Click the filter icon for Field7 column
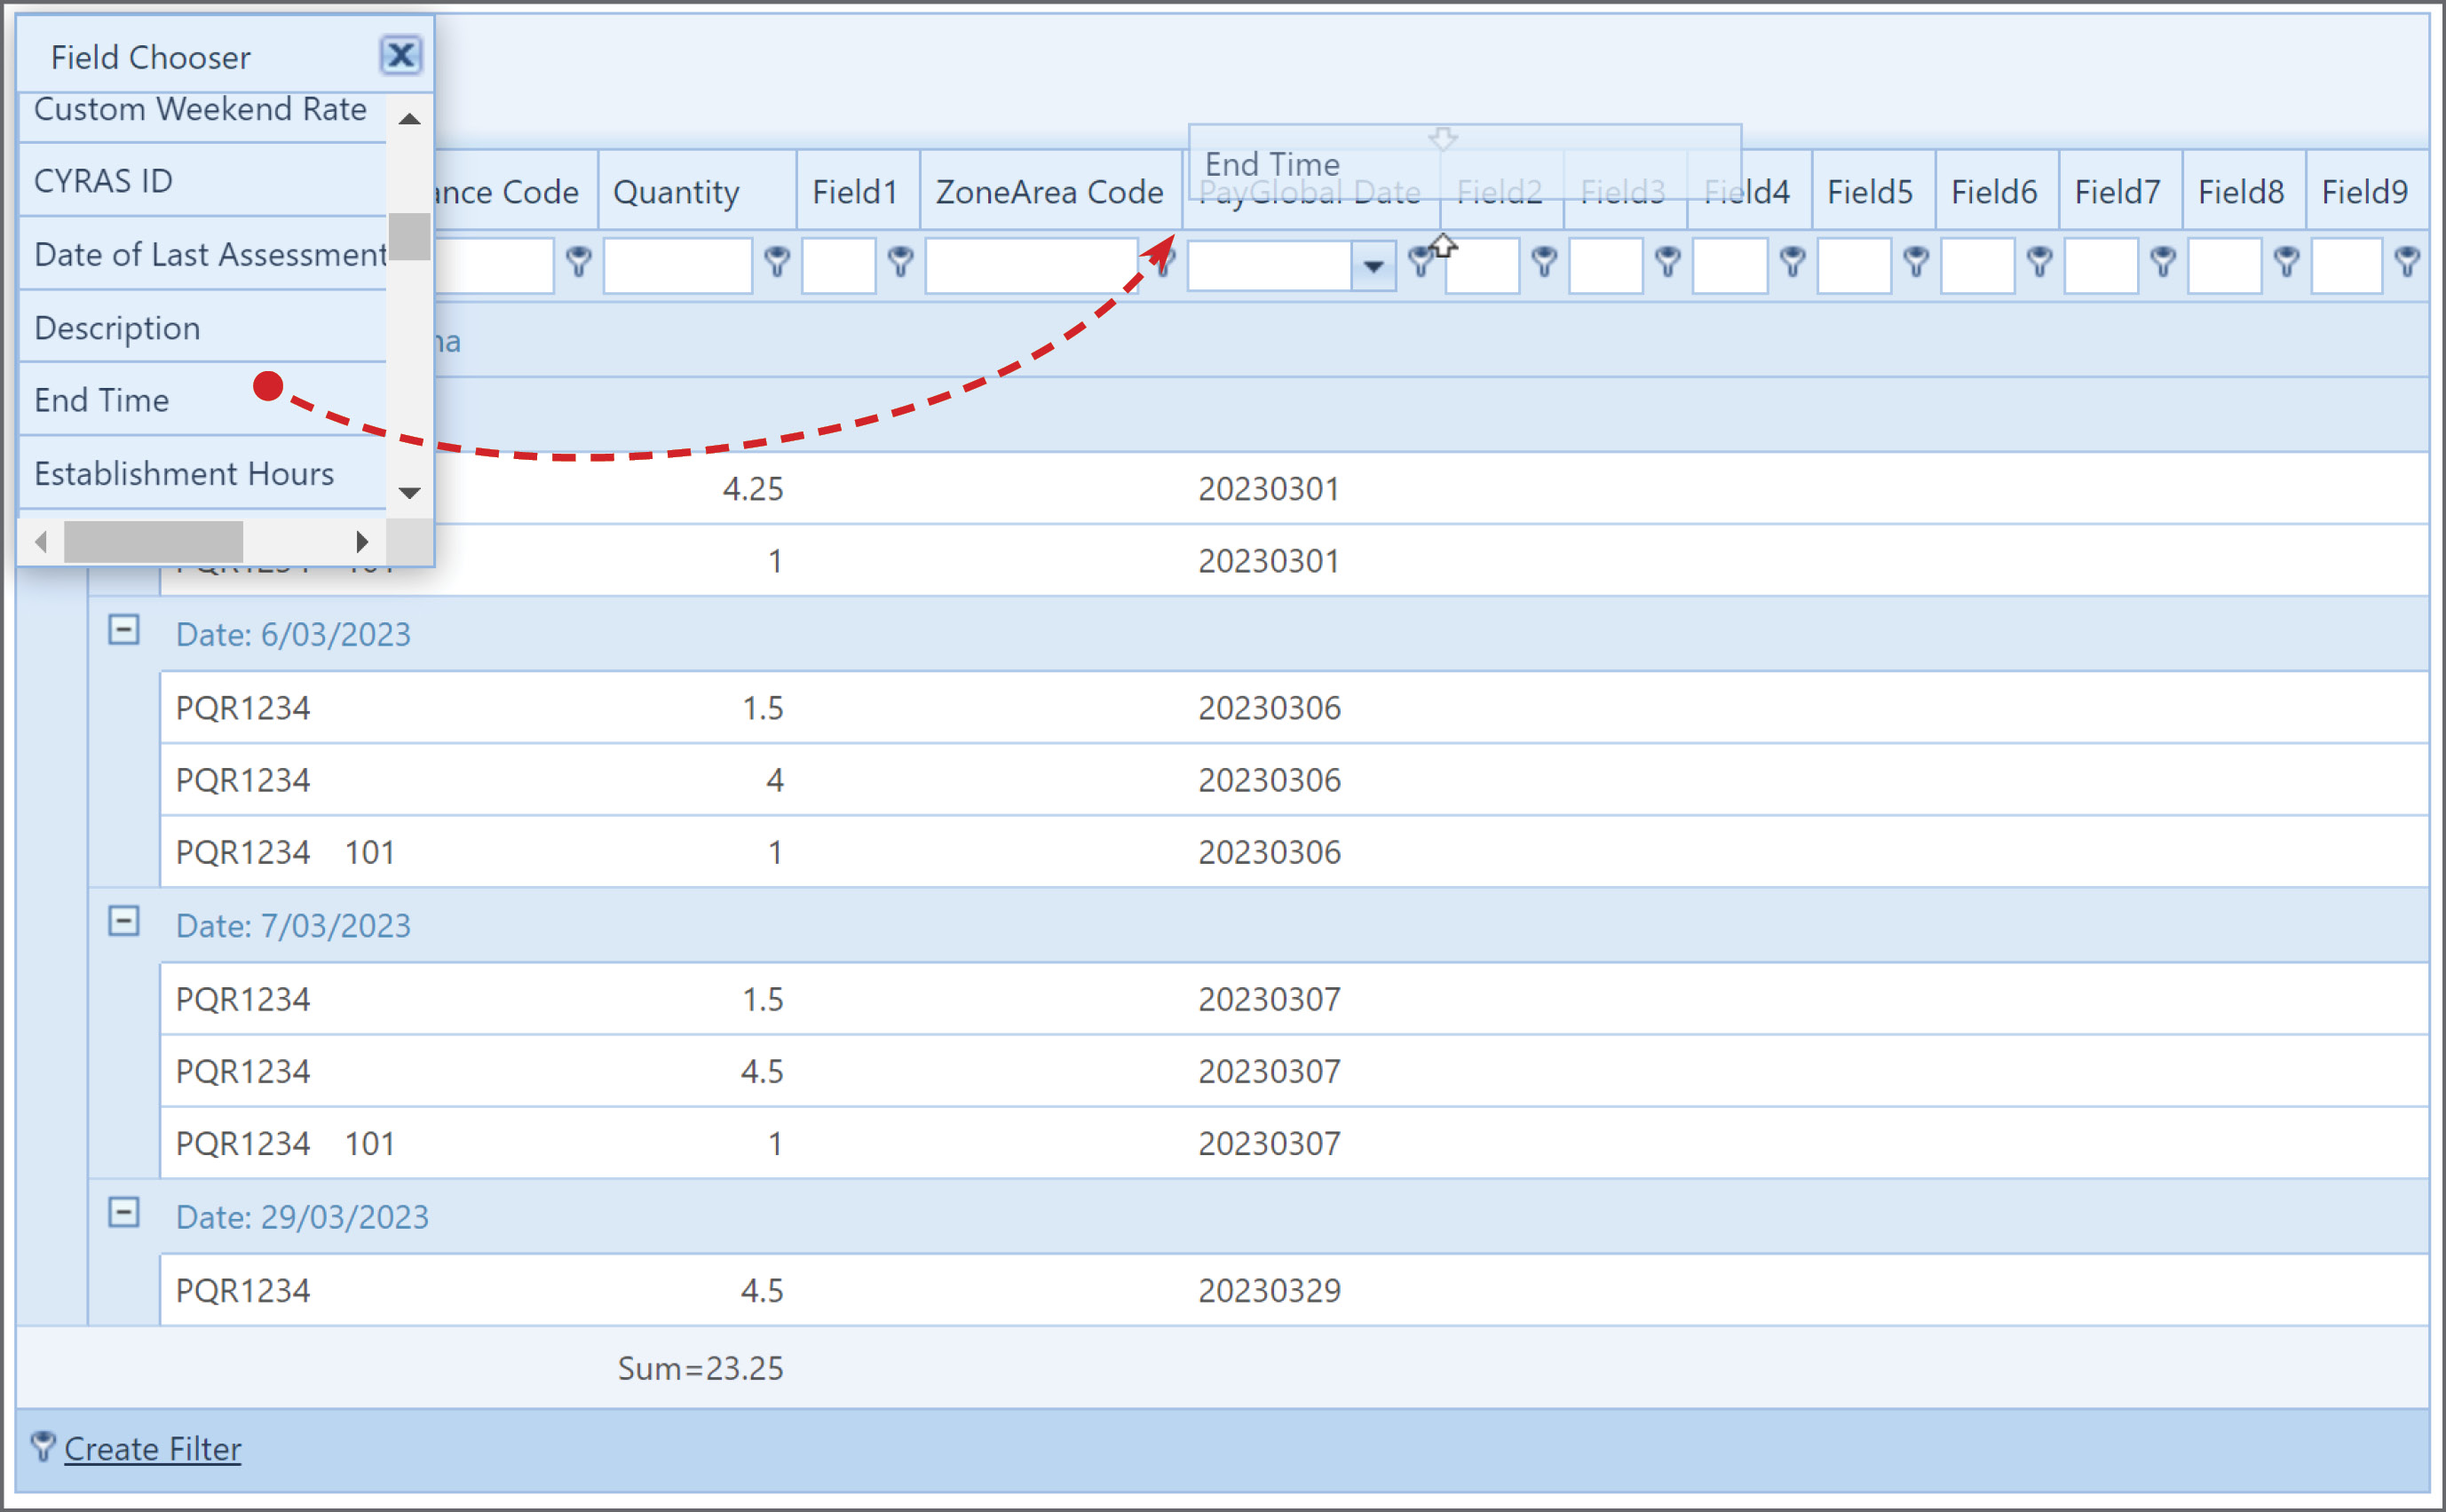Image resolution: width=2446 pixels, height=1512 pixels. [x=2163, y=262]
